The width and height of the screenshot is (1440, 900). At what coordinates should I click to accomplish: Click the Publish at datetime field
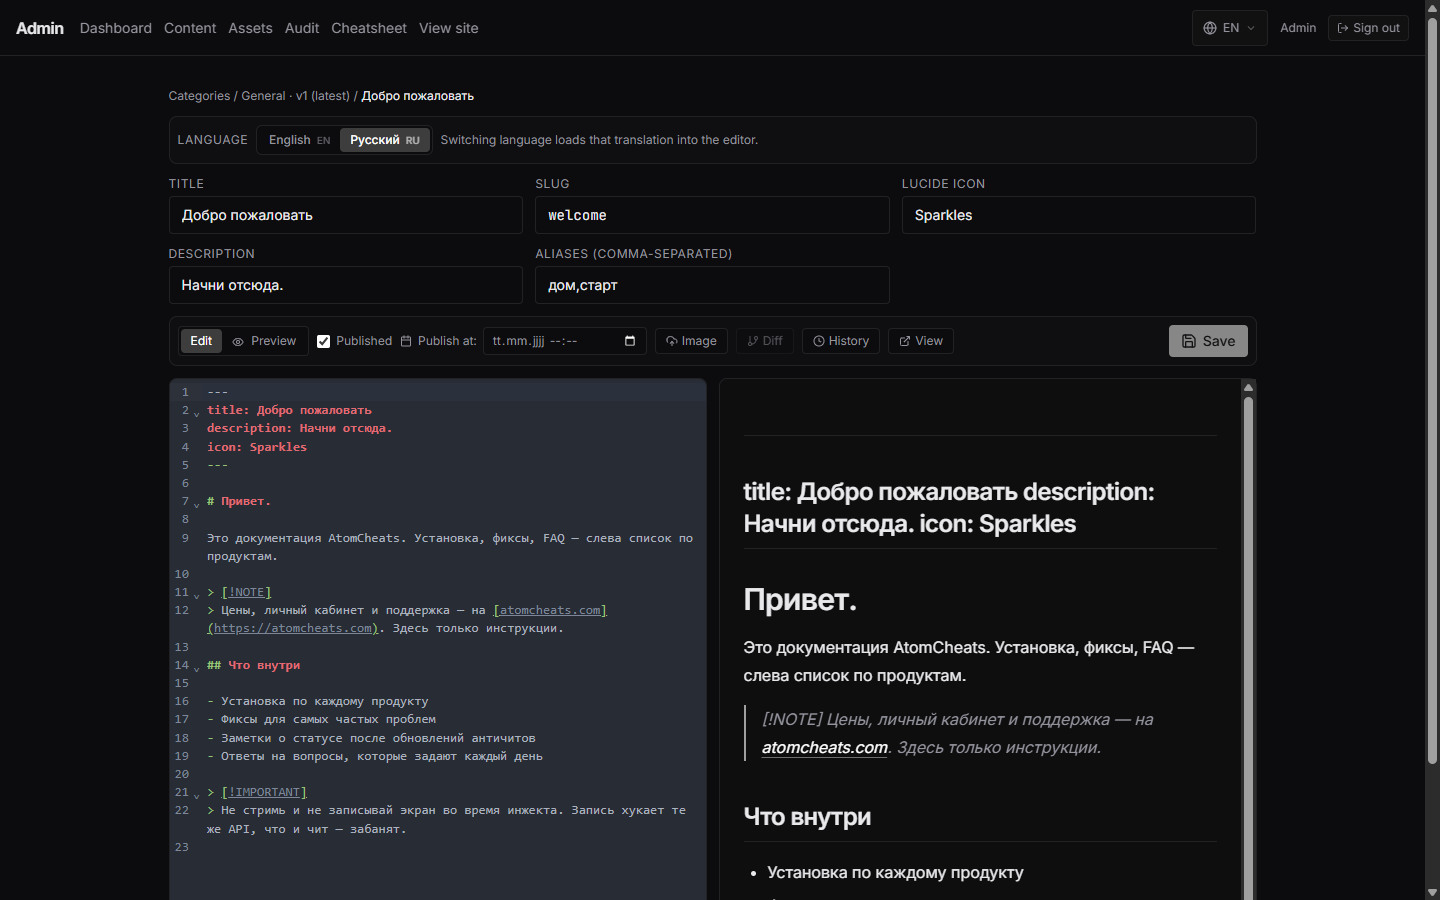(x=564, y=341)
